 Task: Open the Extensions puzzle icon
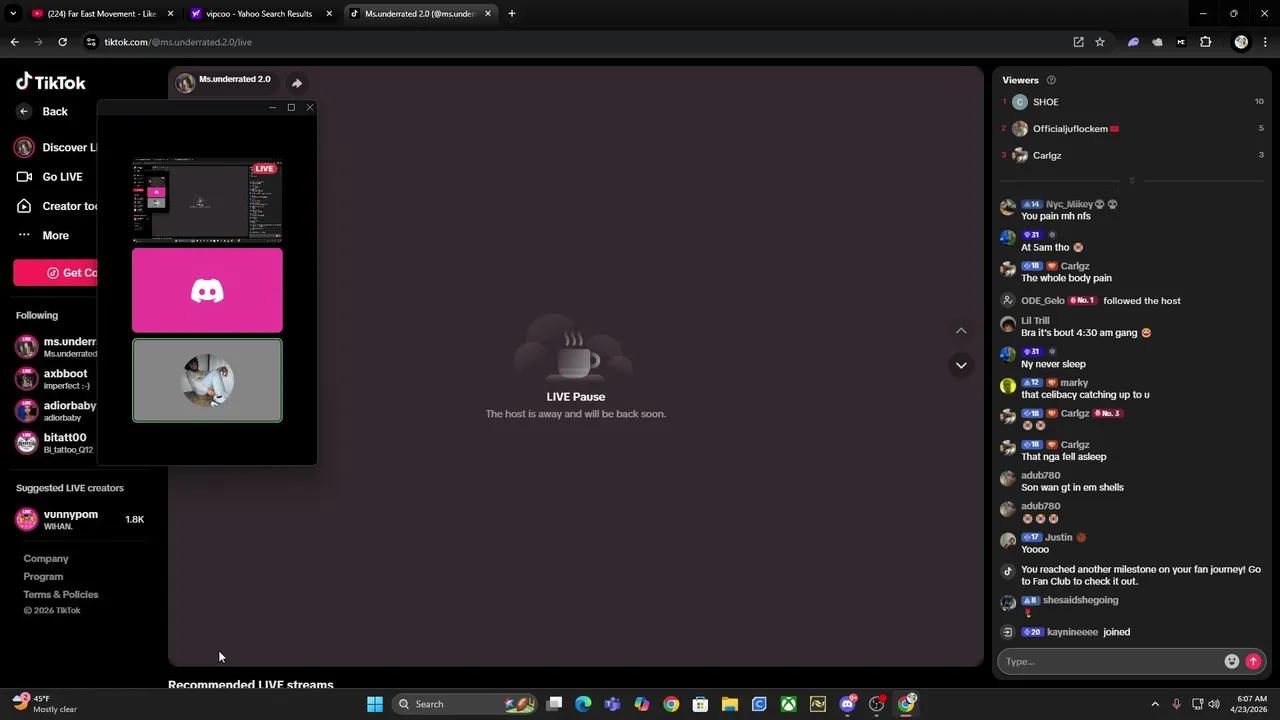coord(1205,42)
